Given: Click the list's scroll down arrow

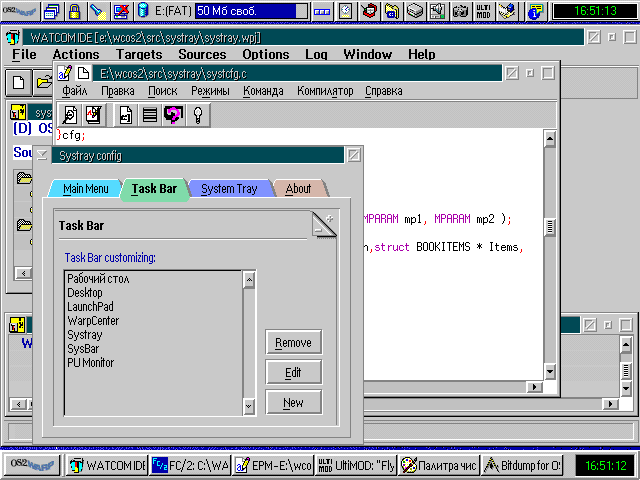Looking at the screenshot, I should point(249,407).
